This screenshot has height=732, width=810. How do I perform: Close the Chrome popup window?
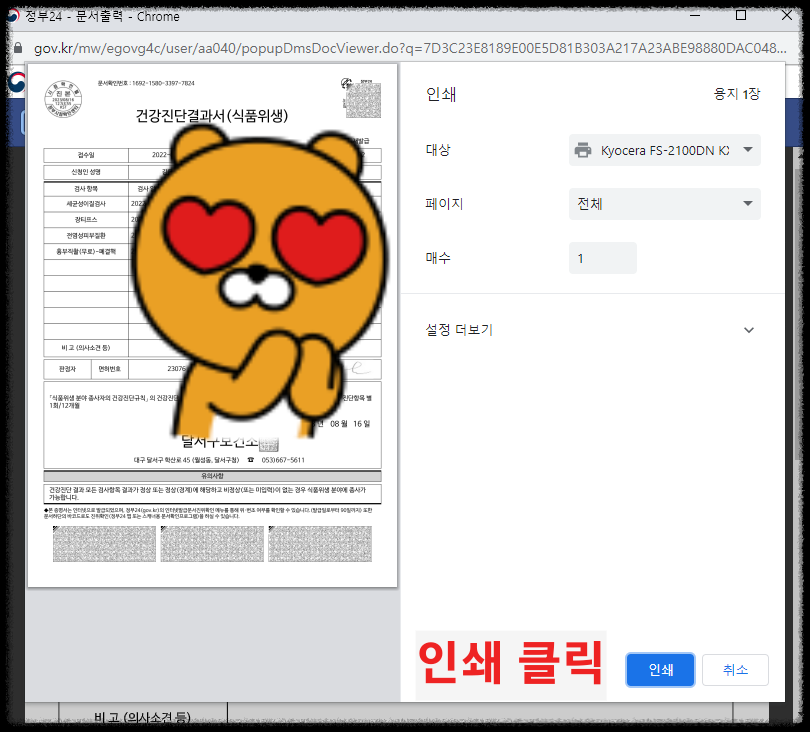tap(787, 15)
